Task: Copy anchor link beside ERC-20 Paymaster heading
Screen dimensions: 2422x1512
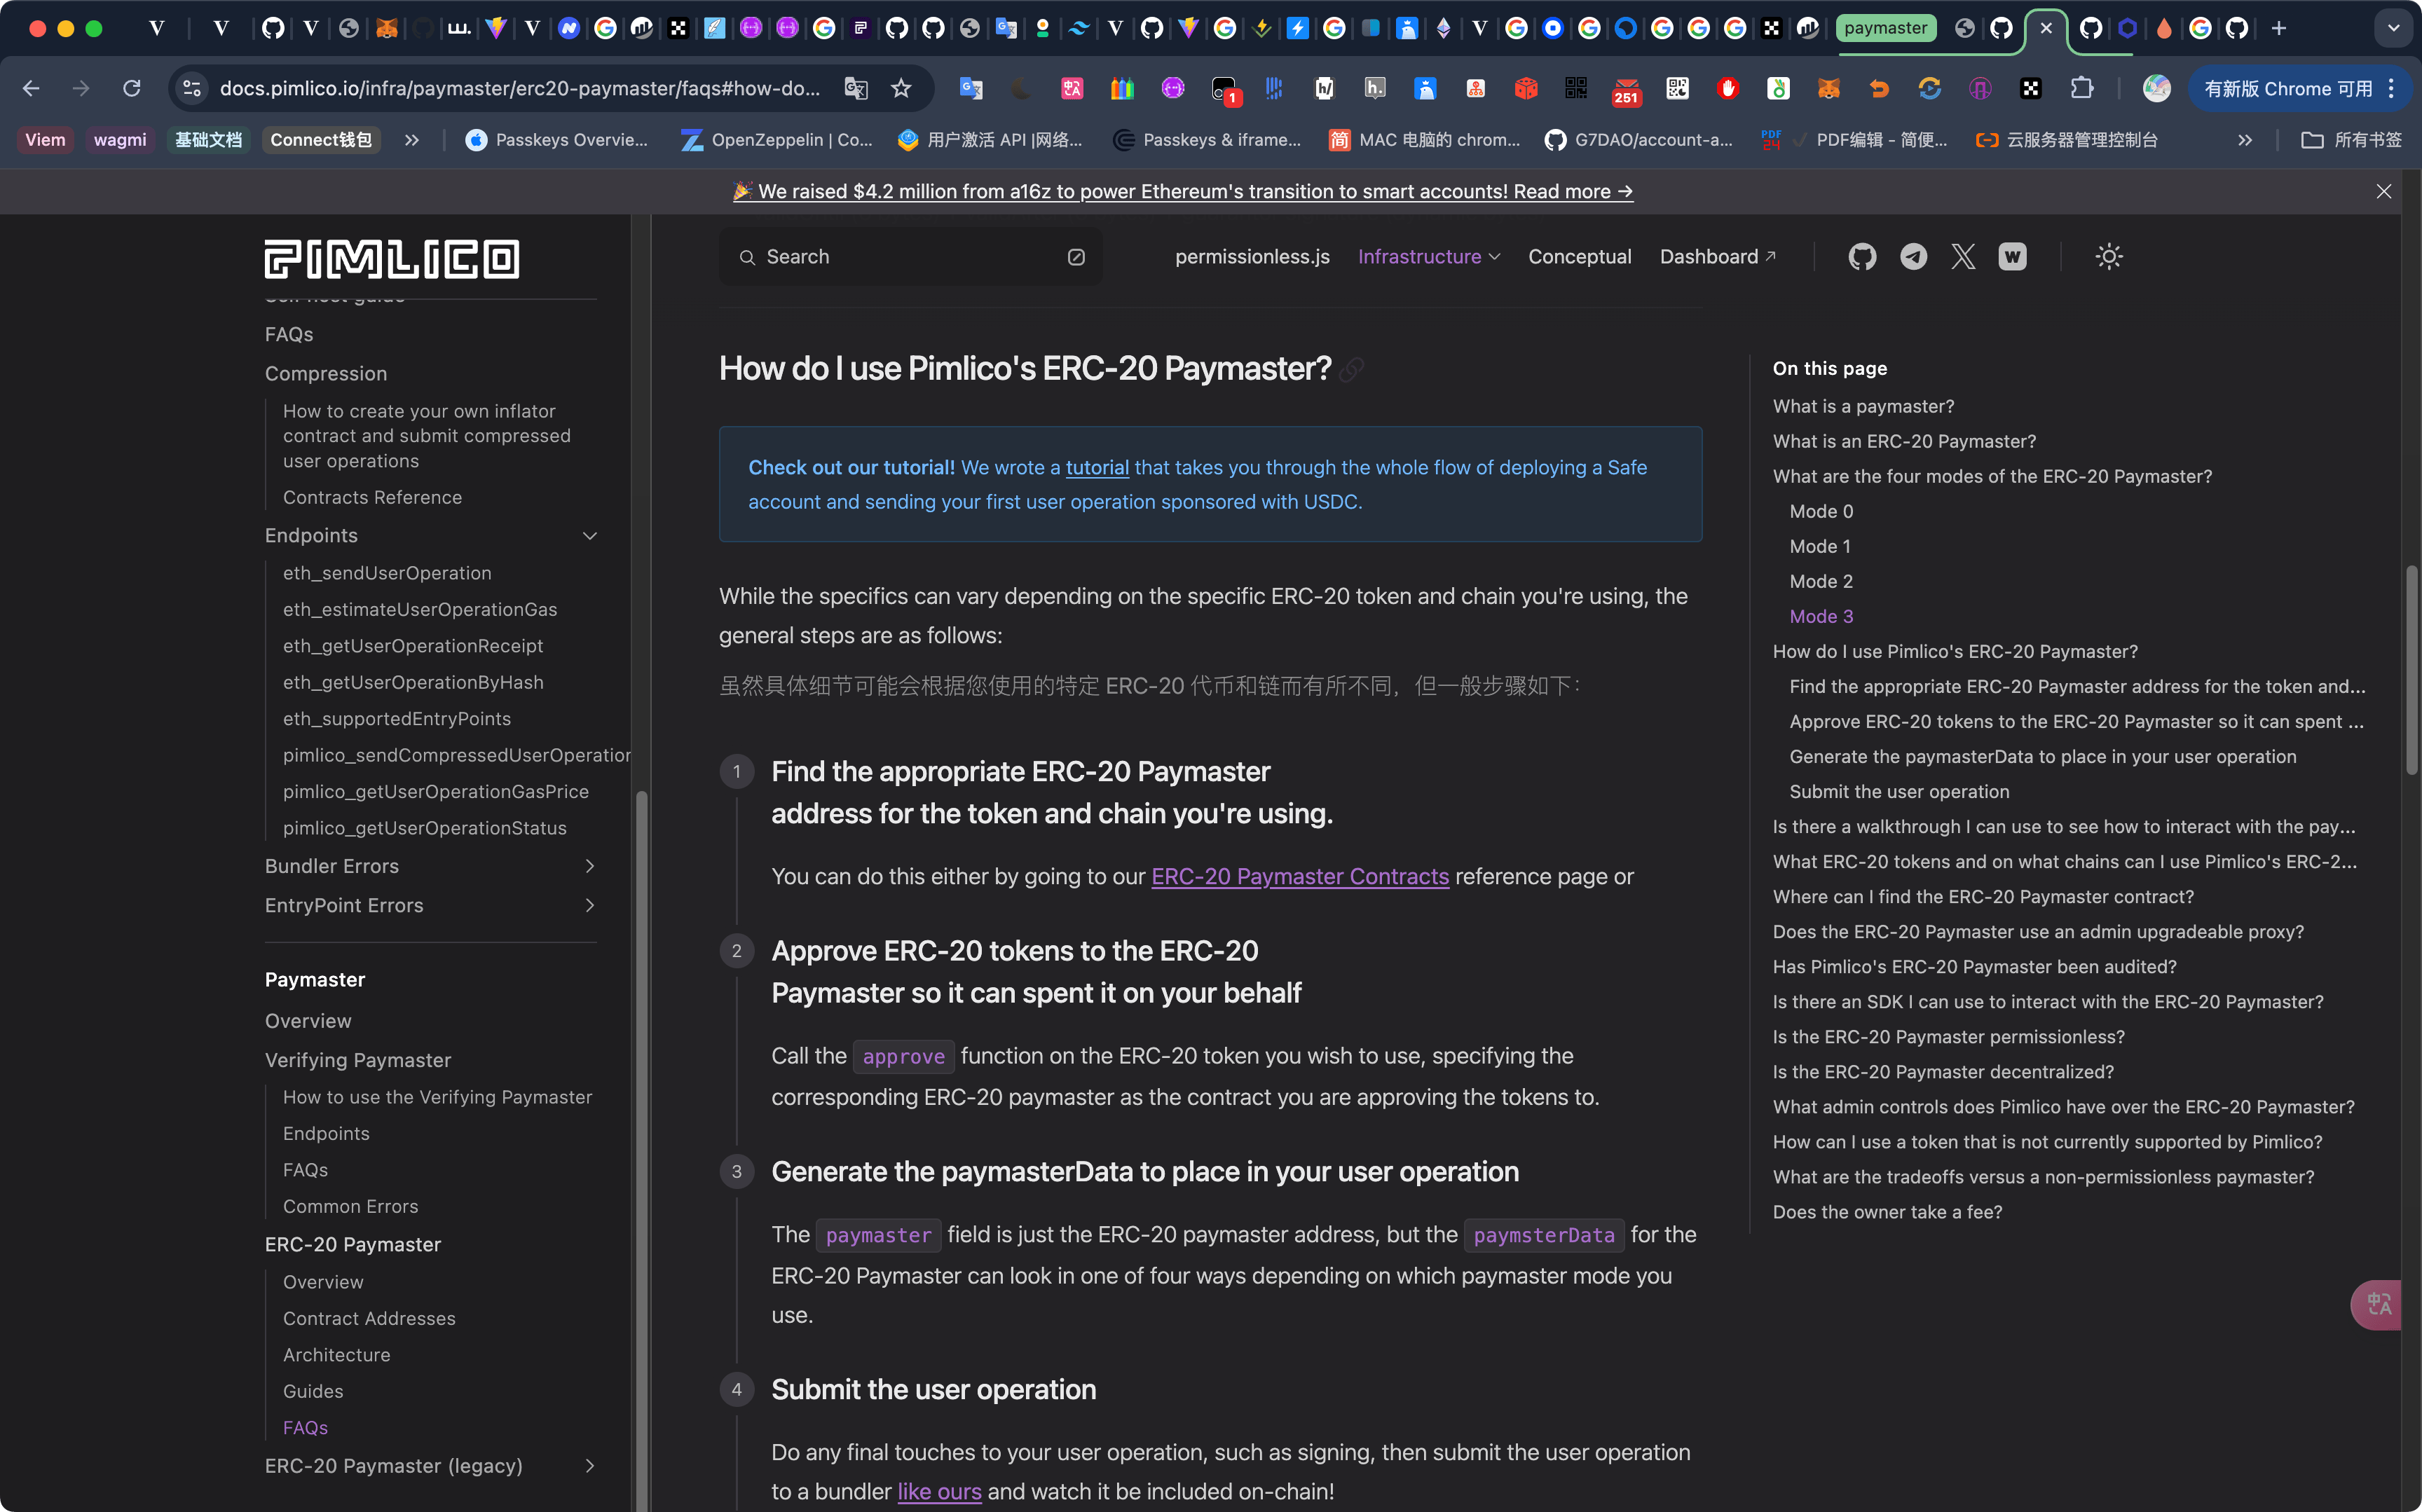Action: (x=1351, y=370)
